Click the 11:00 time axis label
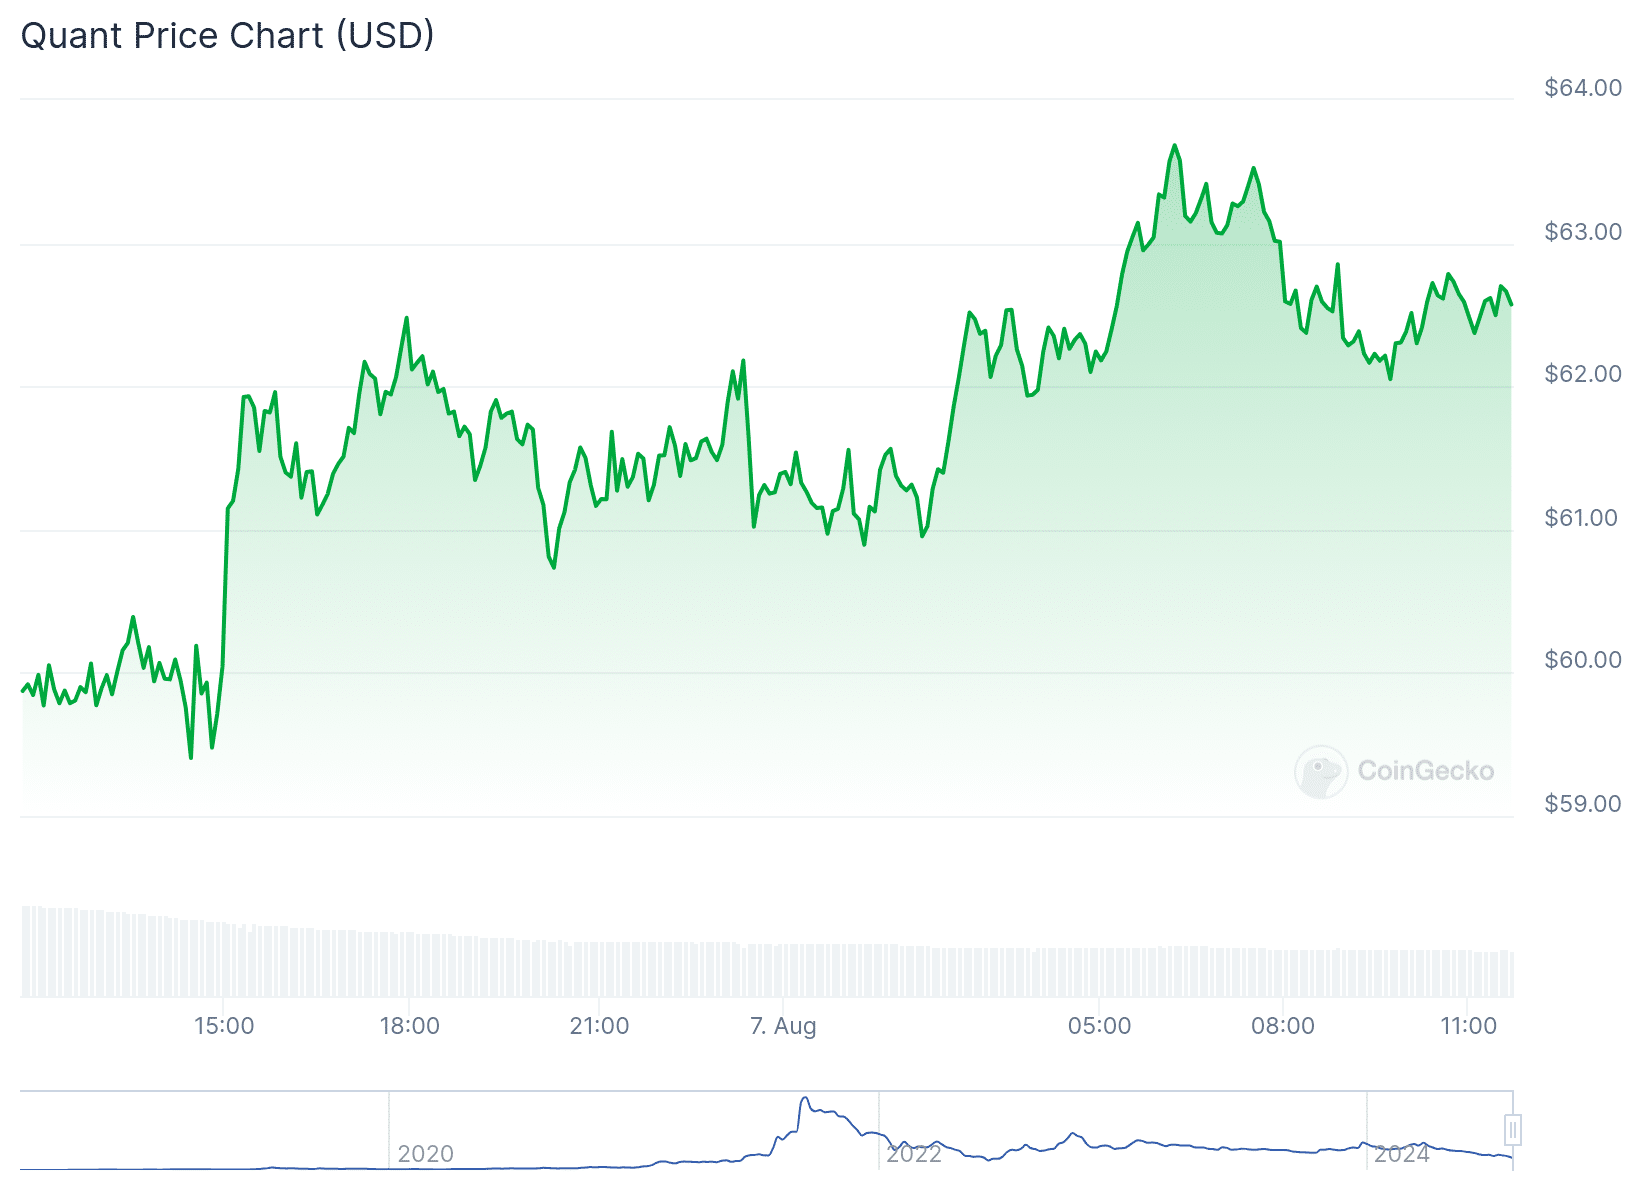This screenshot has height=1200, width=1644. (1468, 1026)
